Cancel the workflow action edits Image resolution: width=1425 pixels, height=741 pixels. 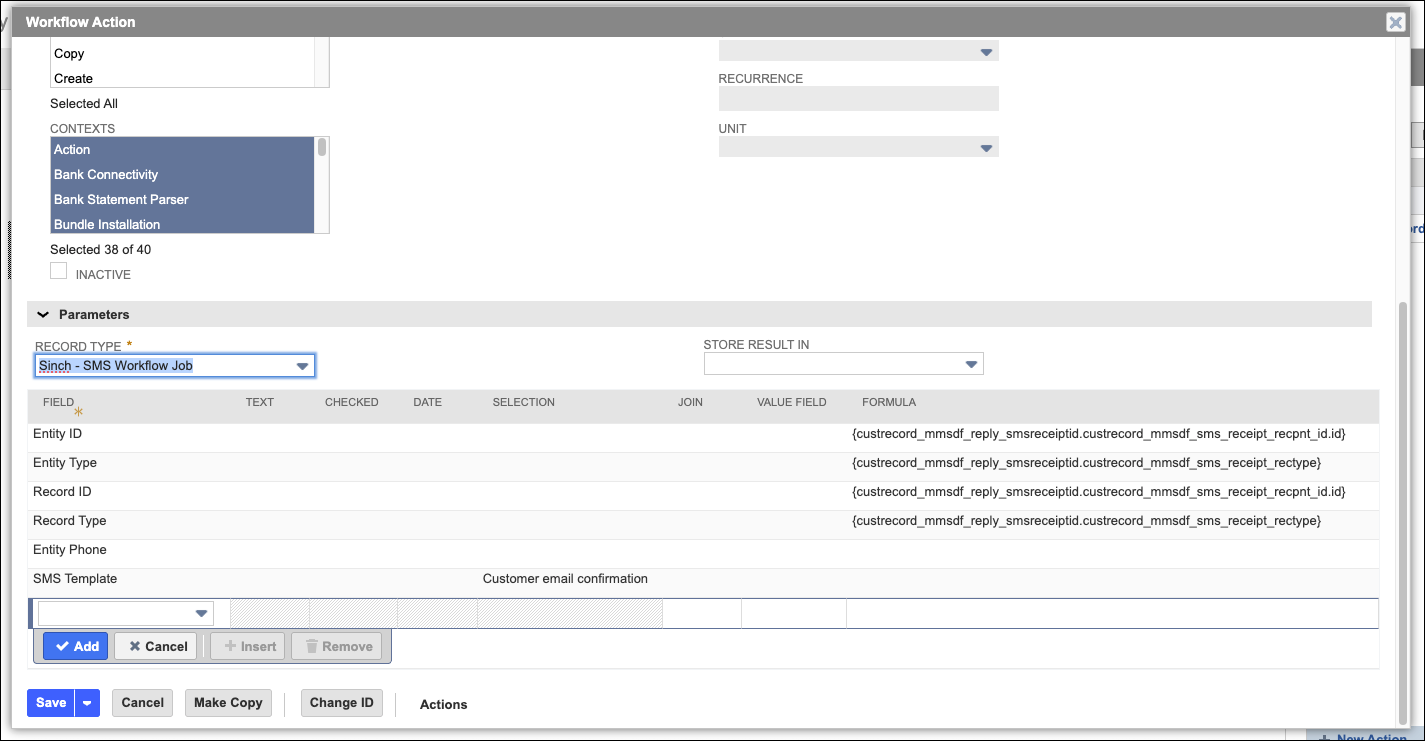pyautogui.click(x=142, y=703)
